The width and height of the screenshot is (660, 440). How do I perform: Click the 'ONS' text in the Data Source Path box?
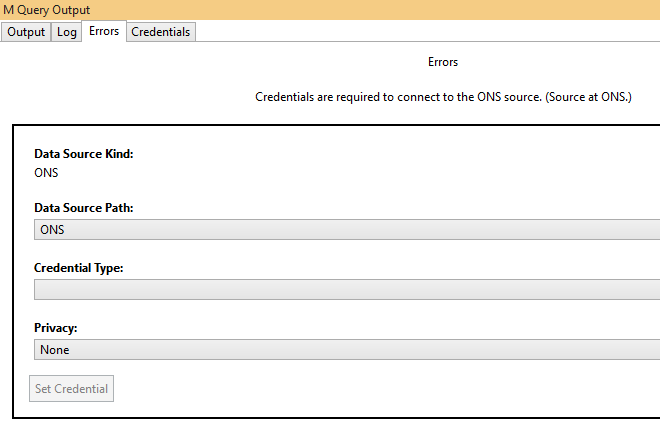(x=52, y=230)
